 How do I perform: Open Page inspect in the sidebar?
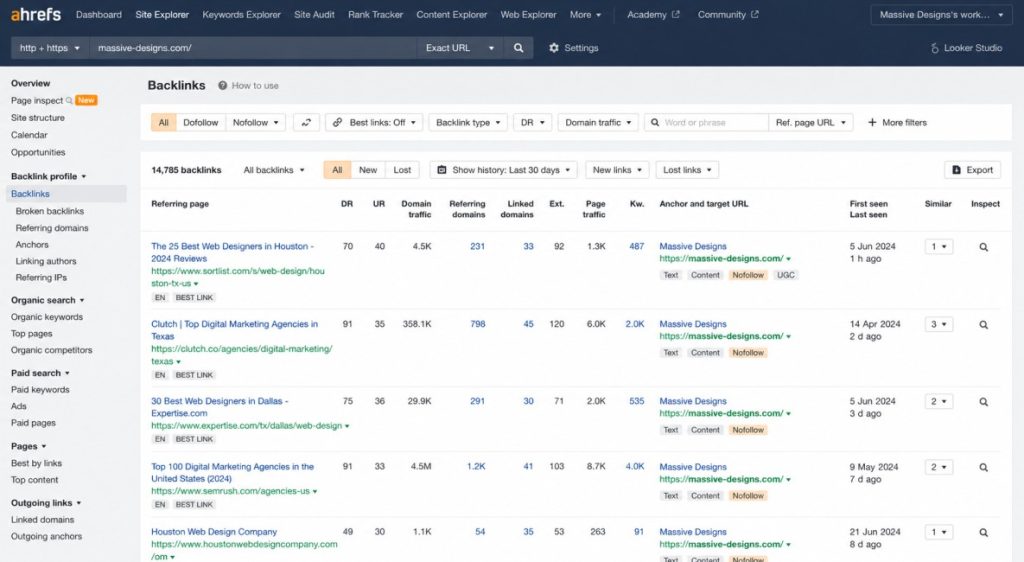coord(37,101)
